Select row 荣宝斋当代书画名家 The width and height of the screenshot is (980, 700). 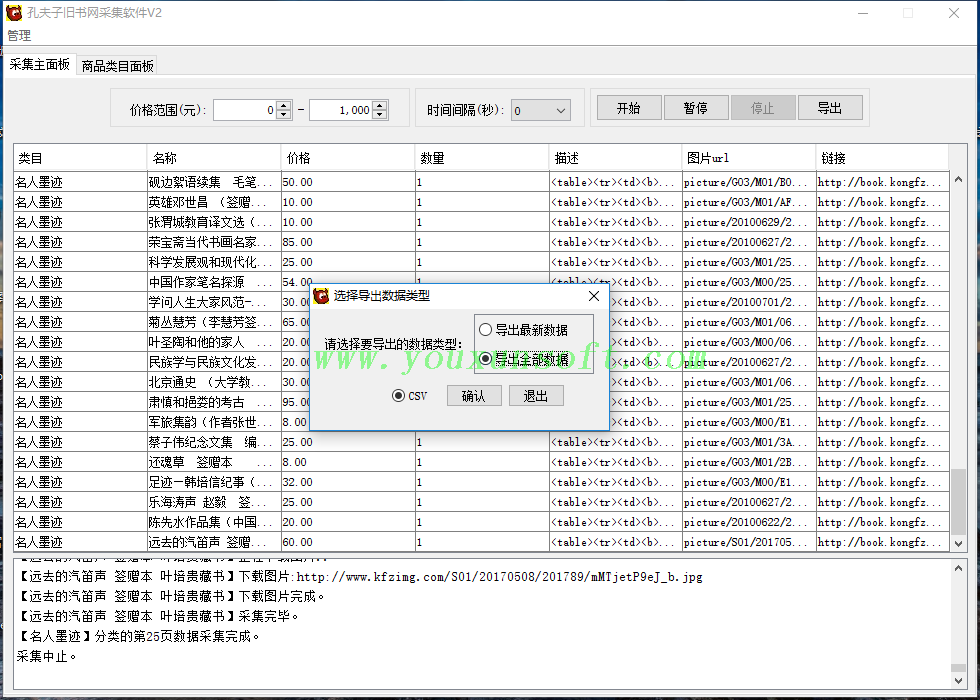(481, 242)
